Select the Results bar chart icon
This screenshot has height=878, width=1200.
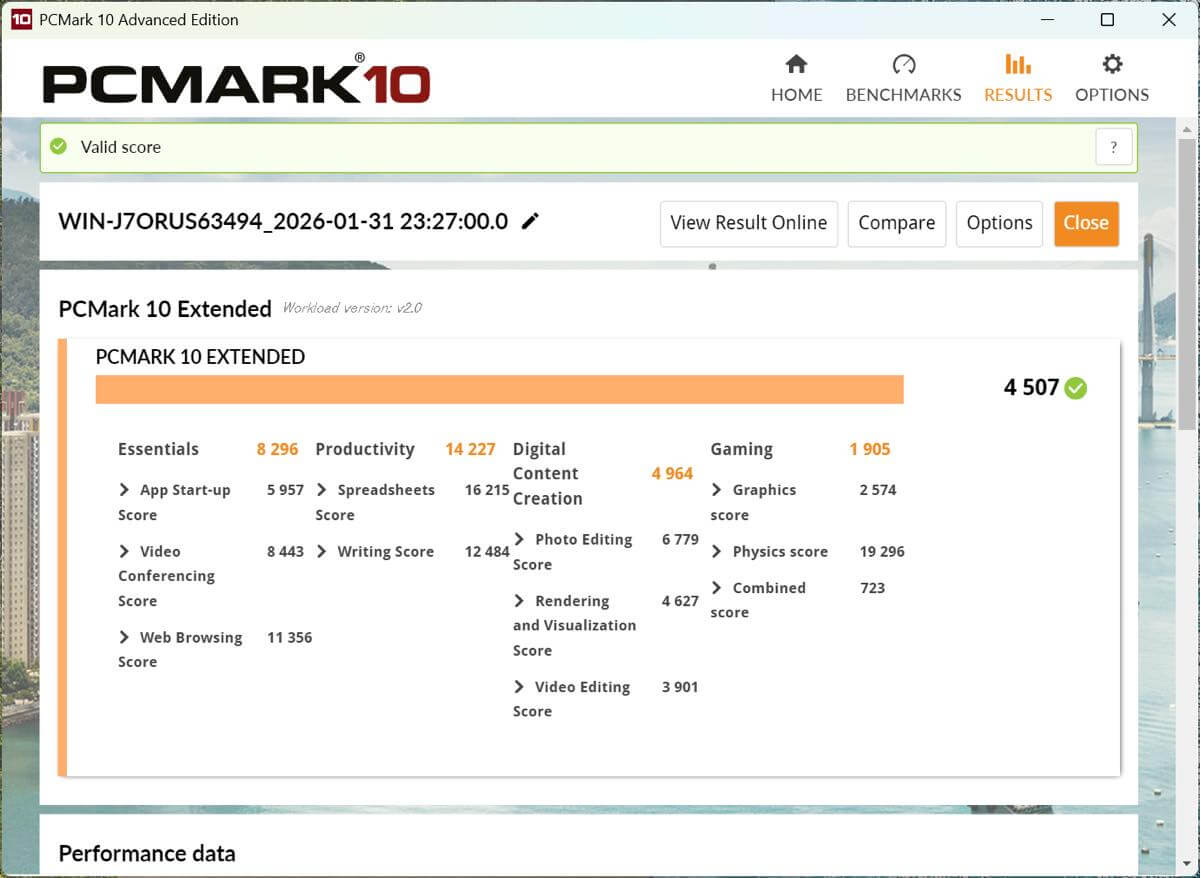tap(1017, 65)
